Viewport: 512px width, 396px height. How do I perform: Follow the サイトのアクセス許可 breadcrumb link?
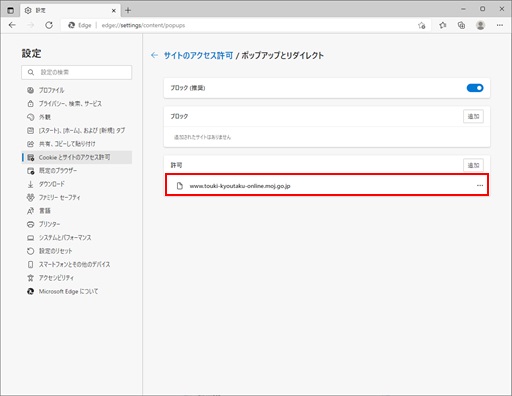tap(198, 55)
